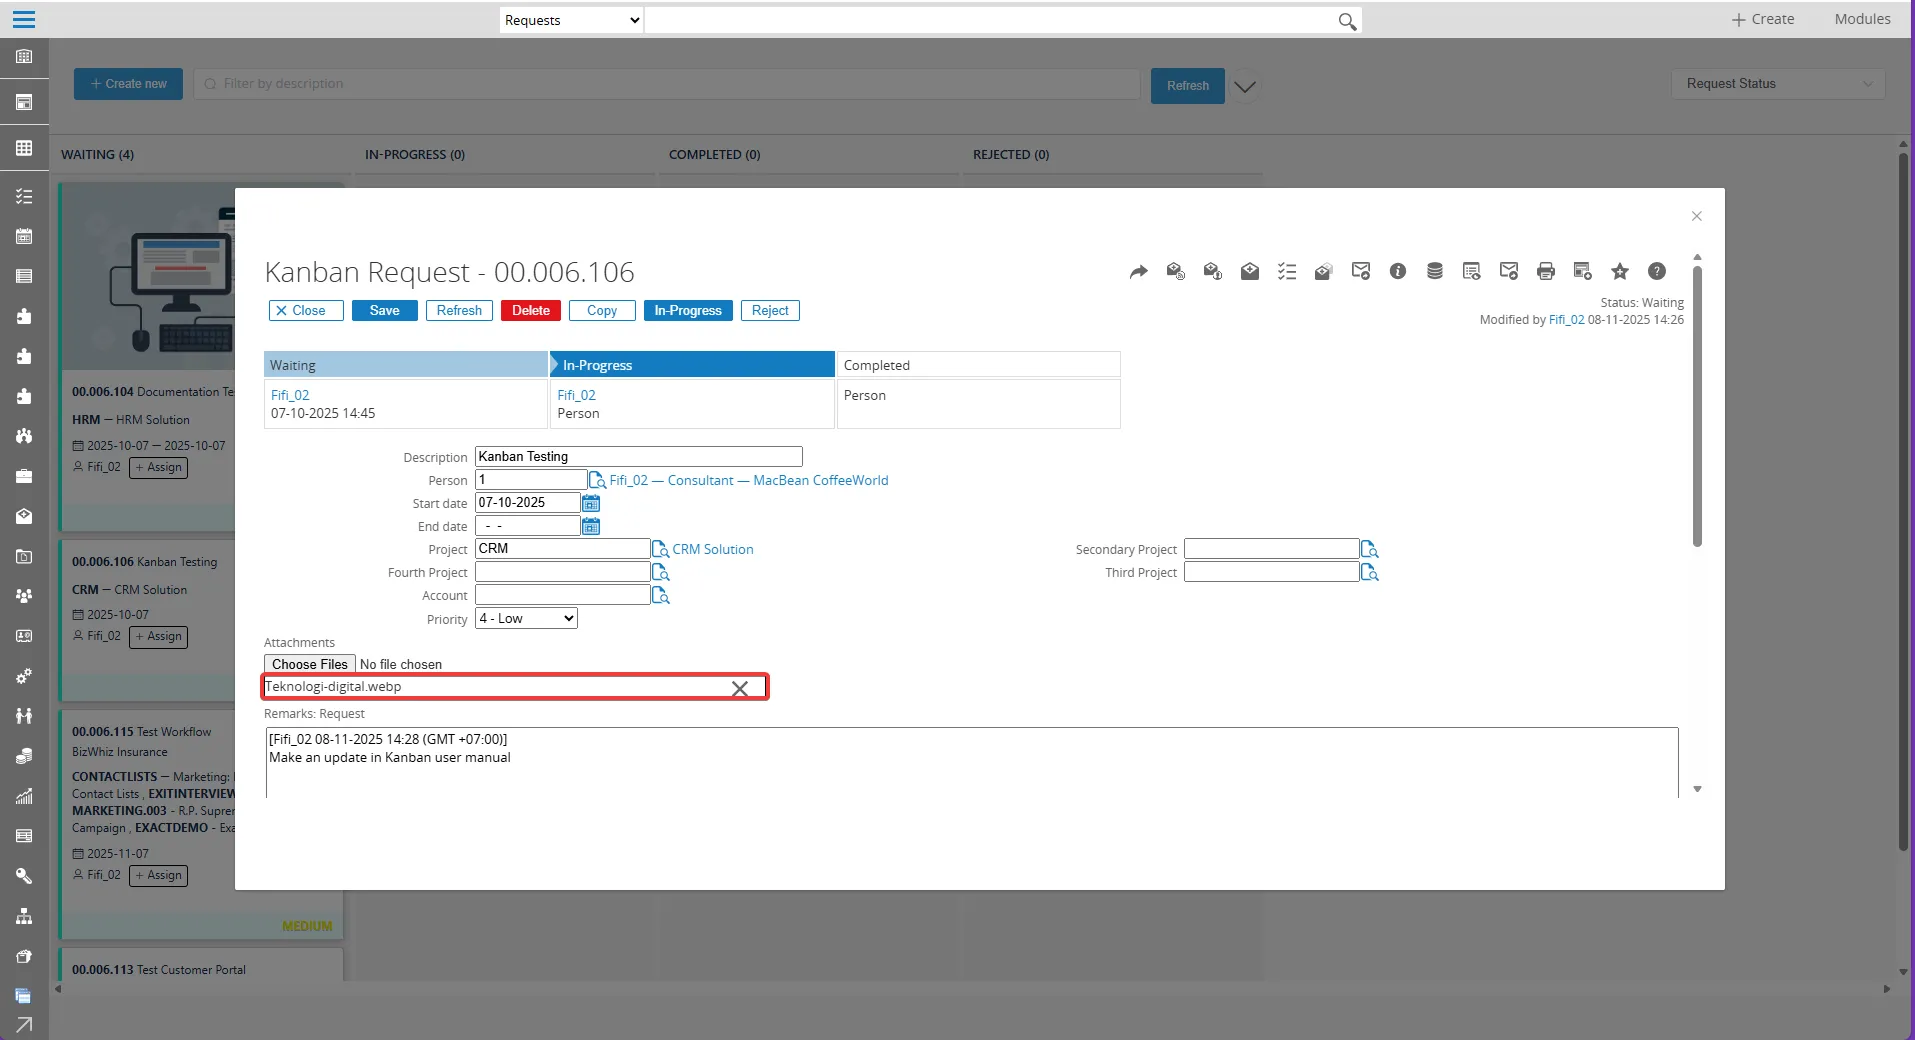Viewport: 1915px width, 1040px height.
Task: Click the Description input field
Action: (x=638, y=457)
